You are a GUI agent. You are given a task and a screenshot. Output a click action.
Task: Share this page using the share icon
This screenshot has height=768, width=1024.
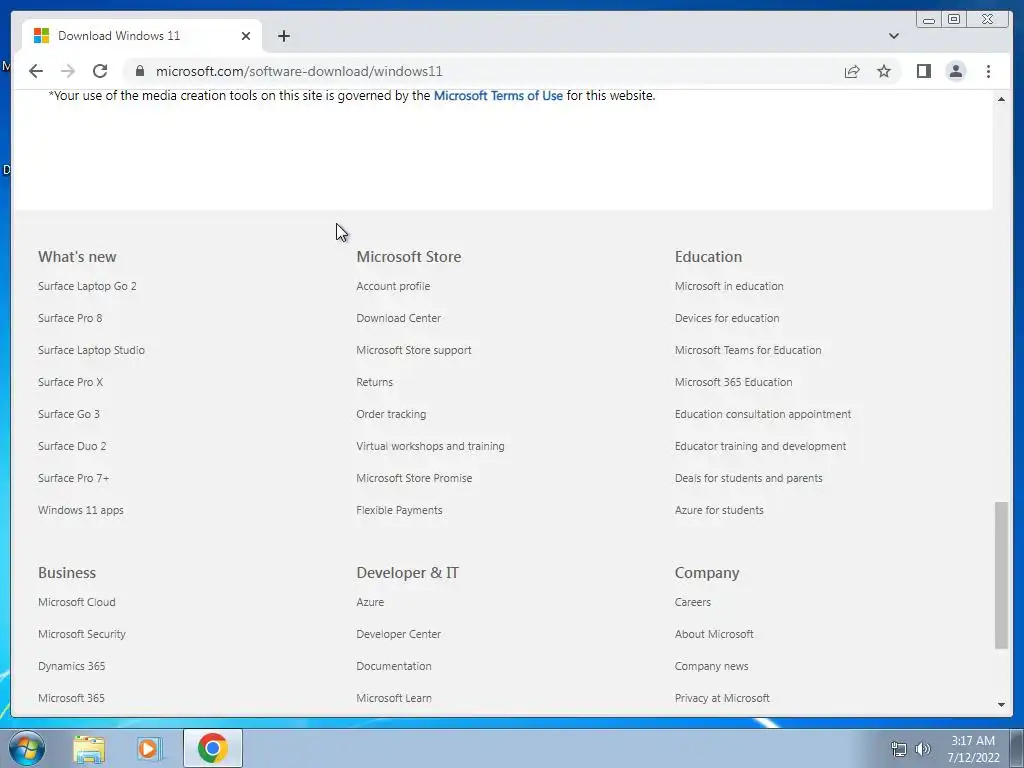tap(852, 71)
